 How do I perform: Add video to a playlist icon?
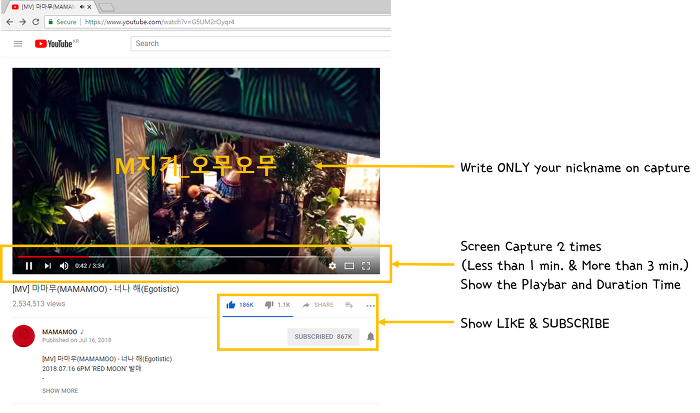pos(349,305)
